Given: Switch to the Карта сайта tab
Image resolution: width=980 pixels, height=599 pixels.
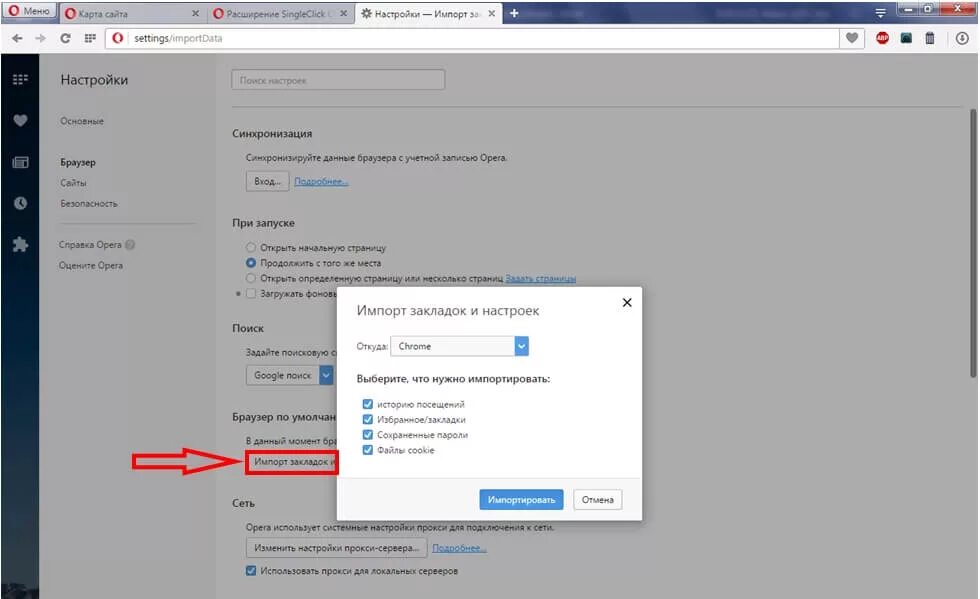Looking at the screenshot, I should (131, 13).
